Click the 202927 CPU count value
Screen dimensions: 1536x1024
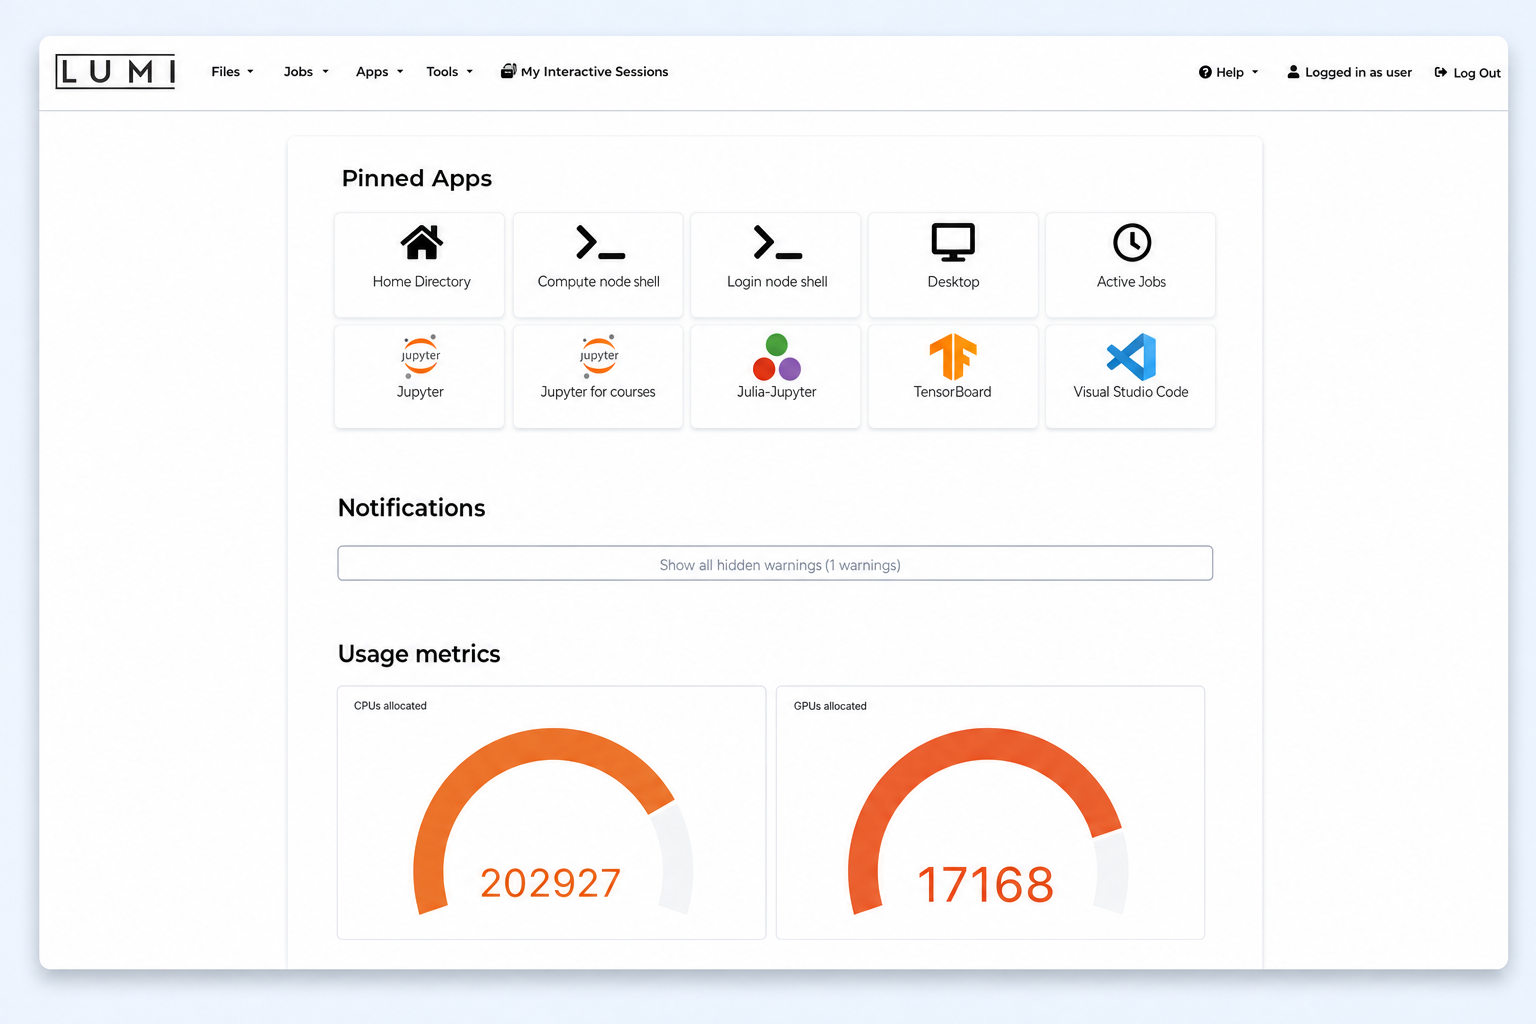551,883
